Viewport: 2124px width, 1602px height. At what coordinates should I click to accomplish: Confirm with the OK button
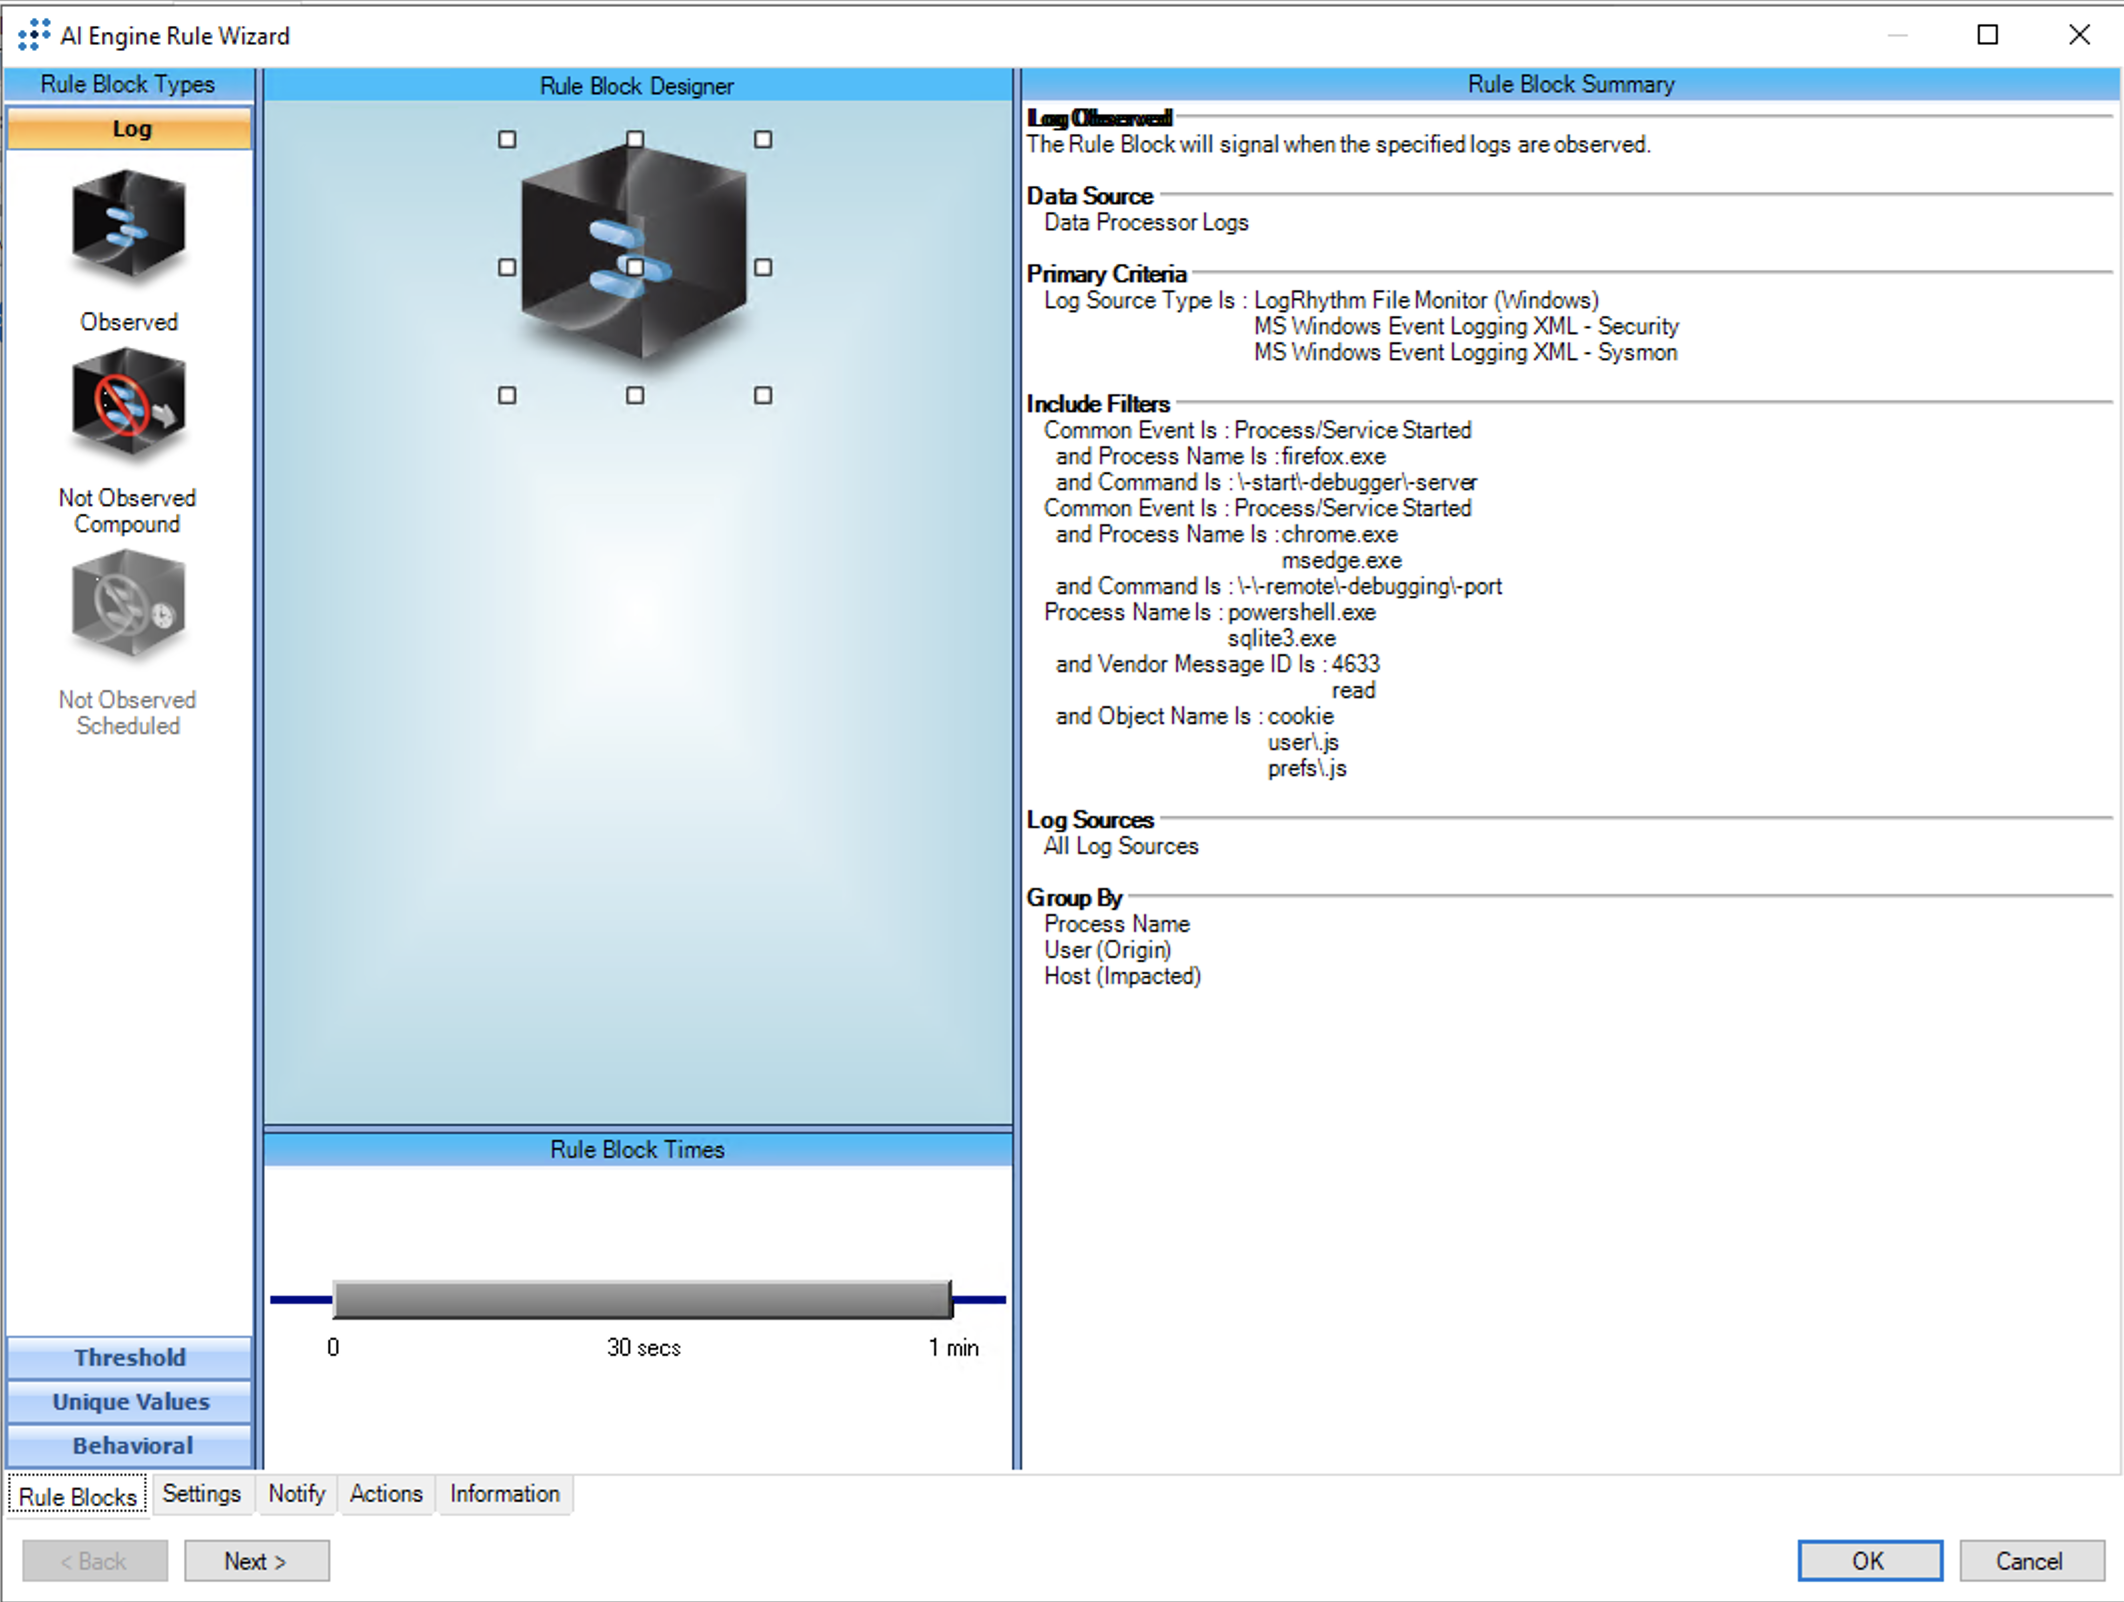pyautogui.click(x=1868, y=1561)
